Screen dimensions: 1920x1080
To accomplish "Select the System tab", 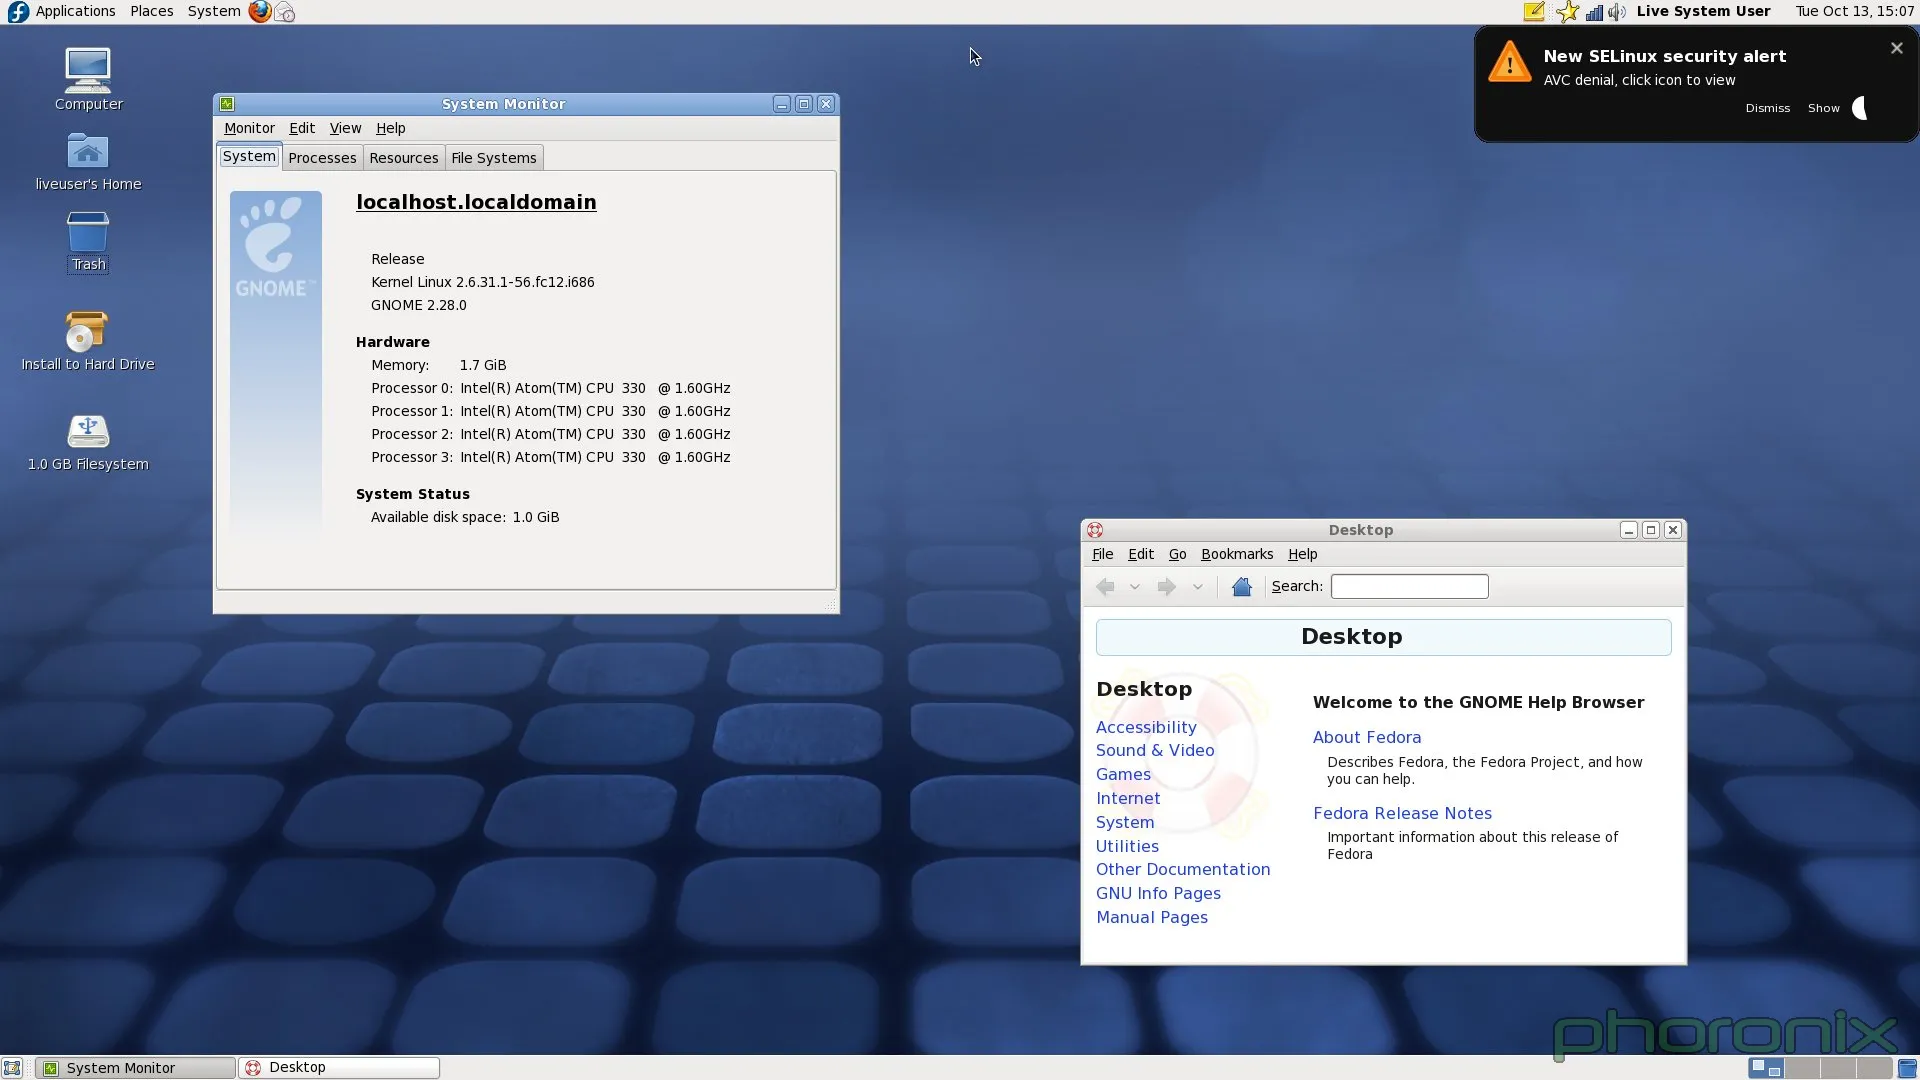I will (x=249, y=156).
